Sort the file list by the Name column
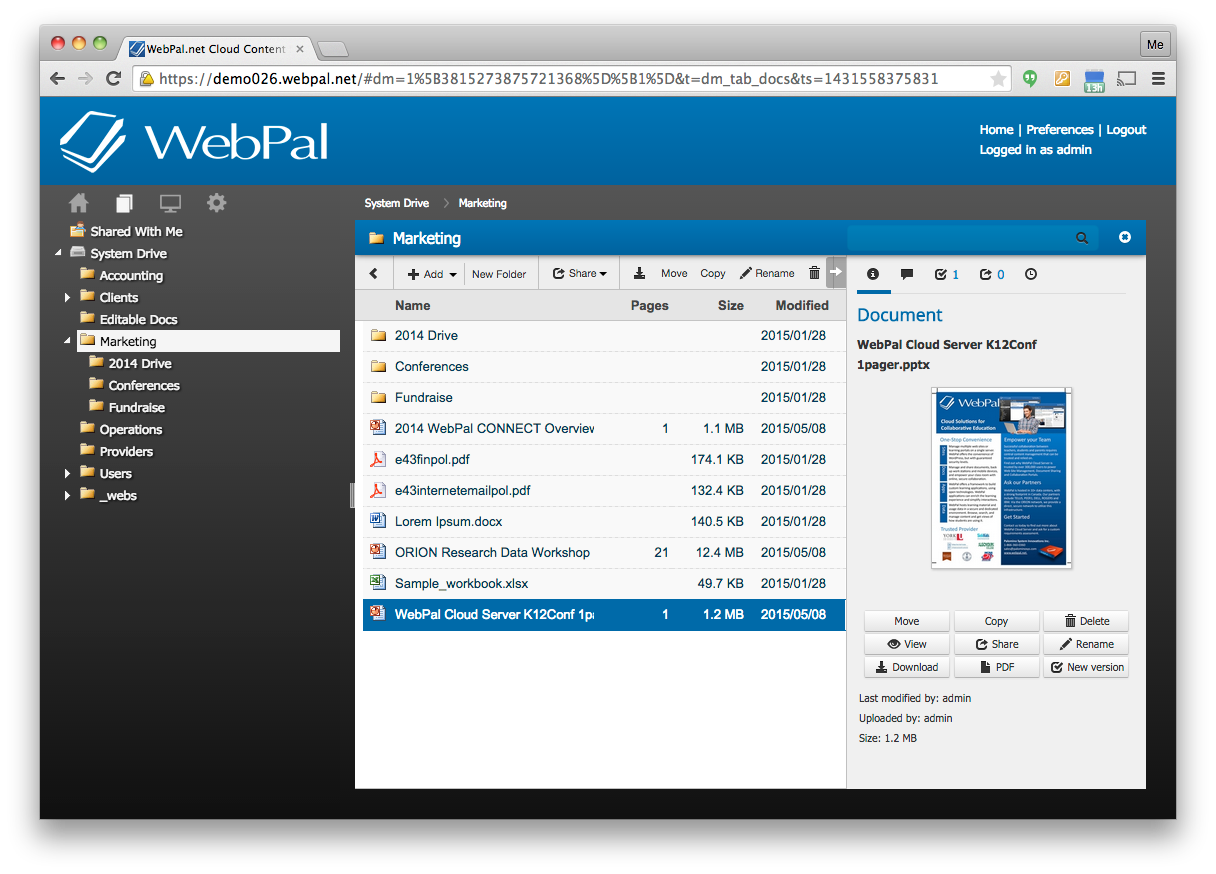1216x874 pixels. click(412, 305)
